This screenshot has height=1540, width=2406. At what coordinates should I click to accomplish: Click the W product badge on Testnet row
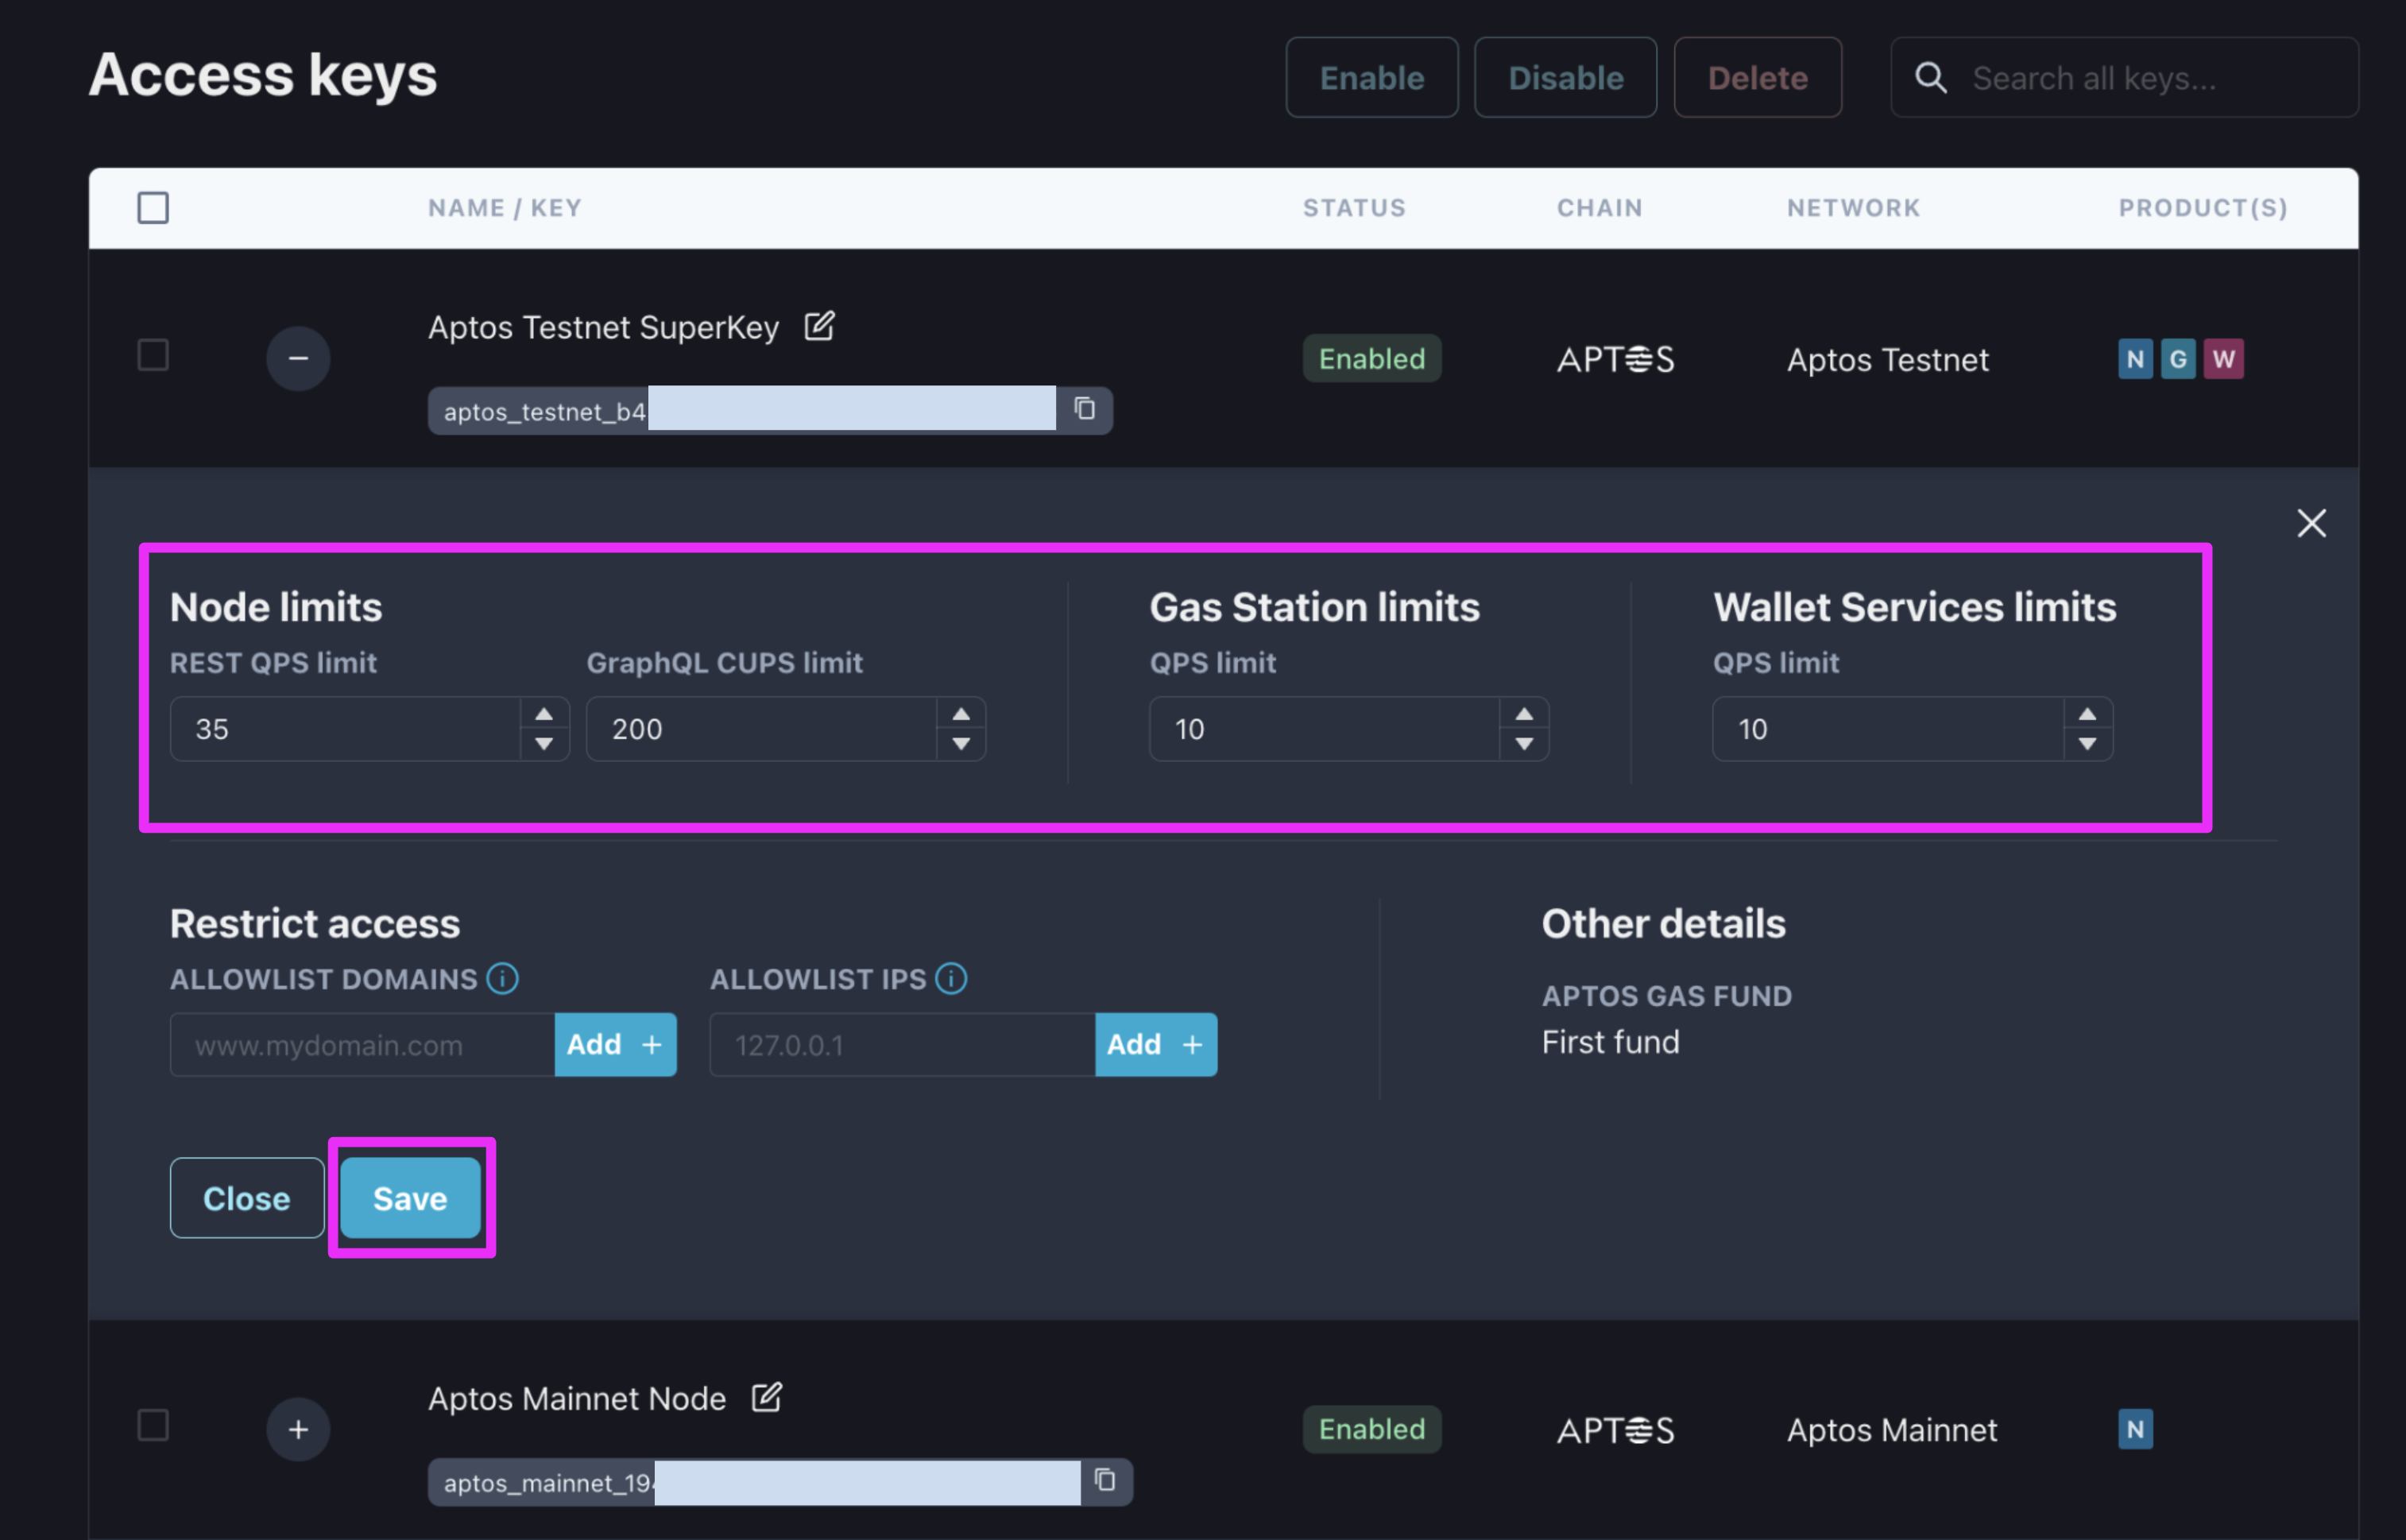2223,359
